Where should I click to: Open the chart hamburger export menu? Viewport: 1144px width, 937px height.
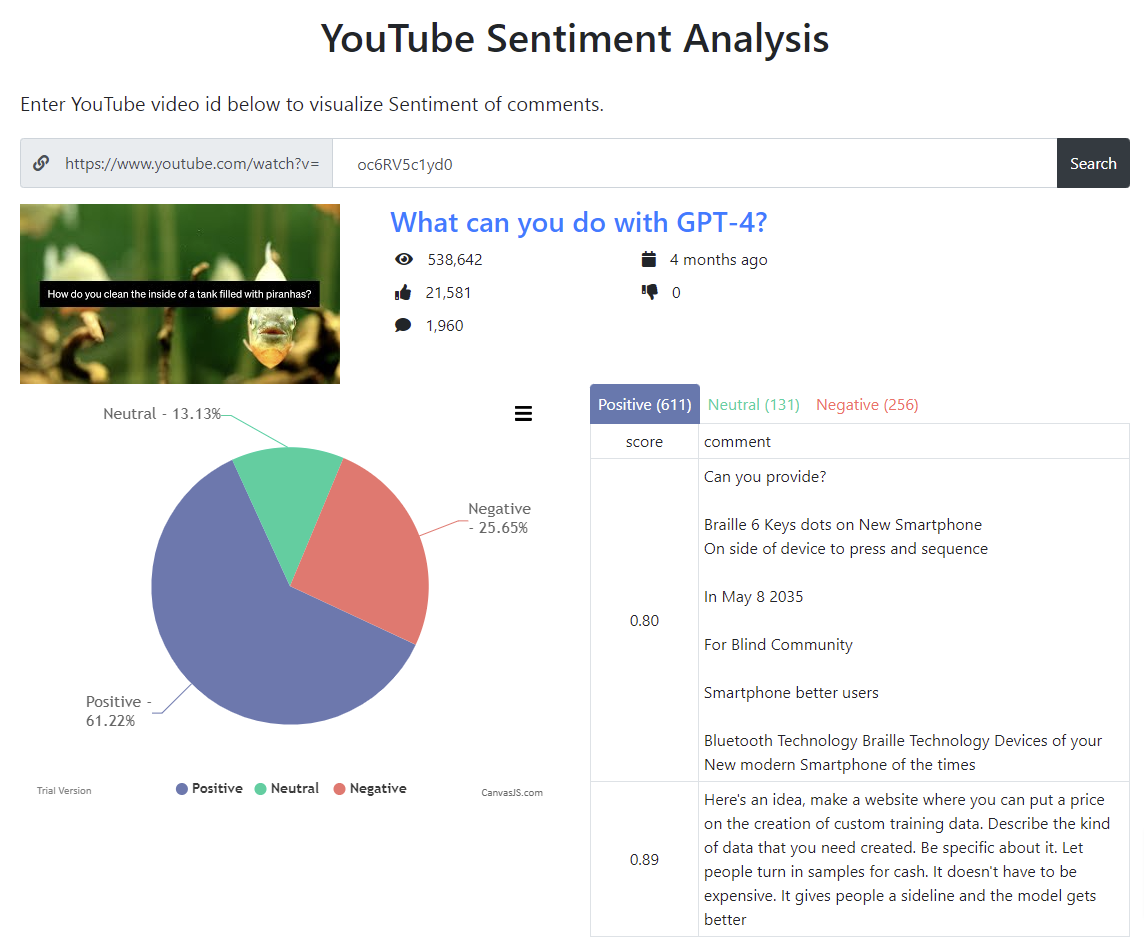[523, 413]
